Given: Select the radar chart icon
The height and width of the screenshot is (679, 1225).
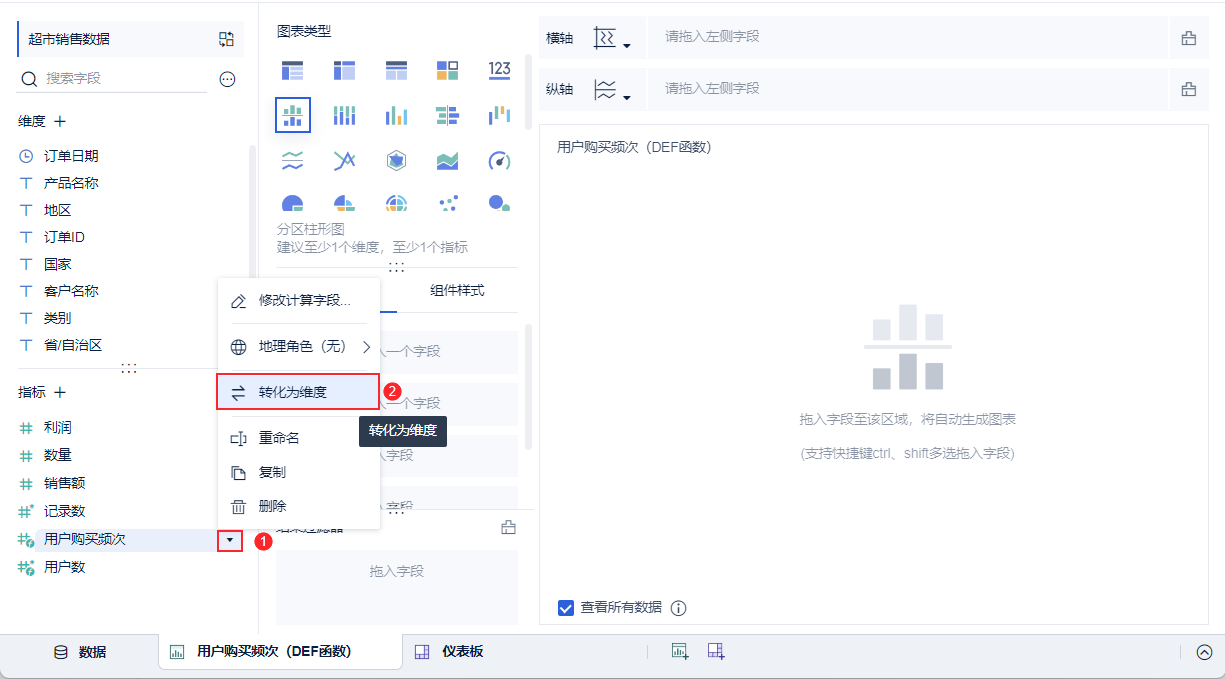Looking at the screenshot, I should [x=396, y=160].
